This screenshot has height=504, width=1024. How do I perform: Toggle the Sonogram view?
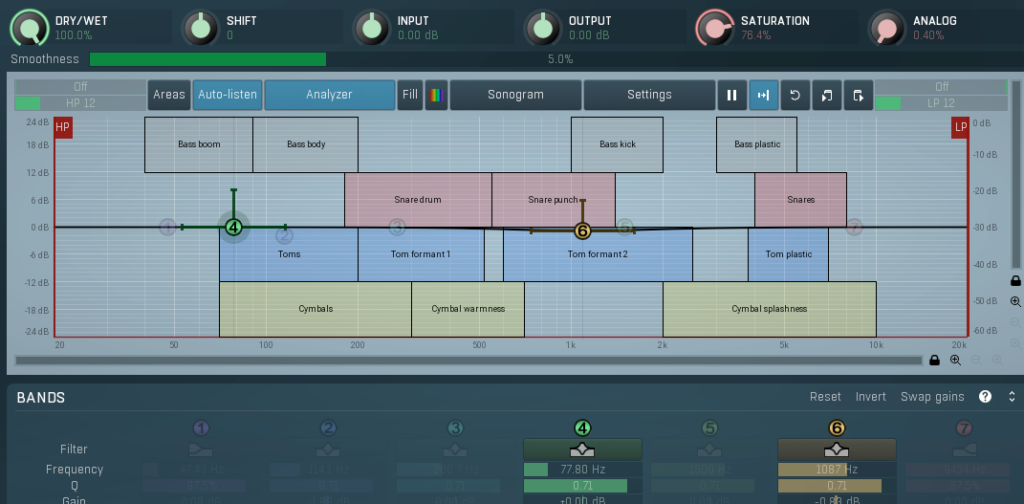[x=515, y=95]
